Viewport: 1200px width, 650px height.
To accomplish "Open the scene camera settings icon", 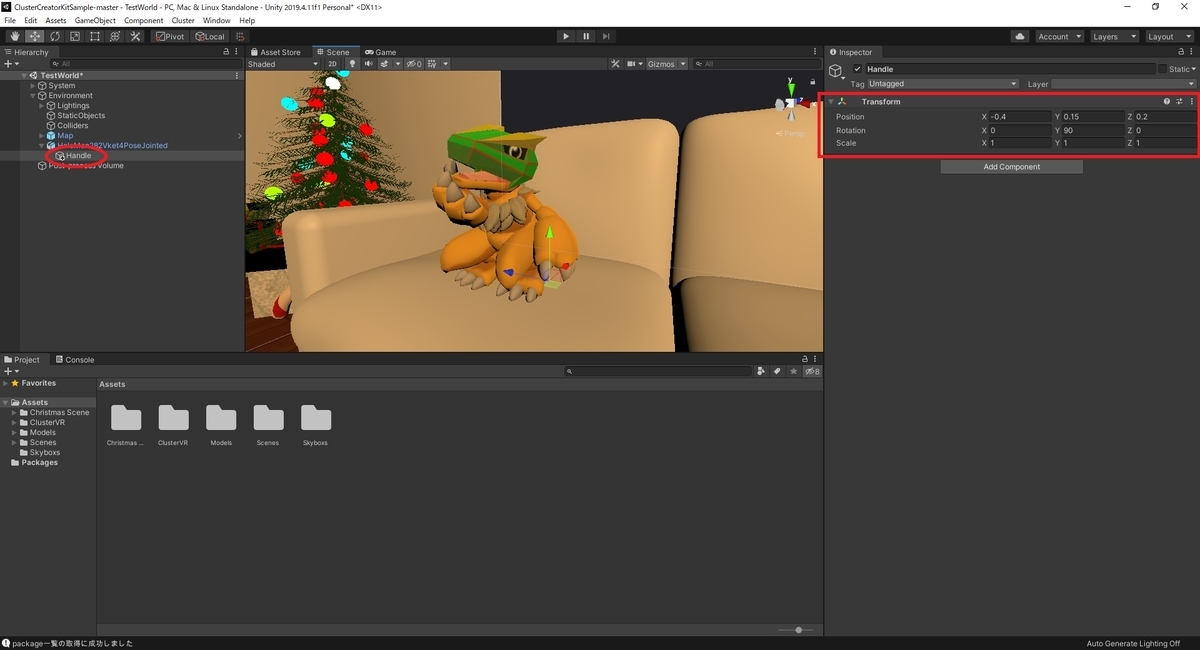I will click(x=634, y=64).
